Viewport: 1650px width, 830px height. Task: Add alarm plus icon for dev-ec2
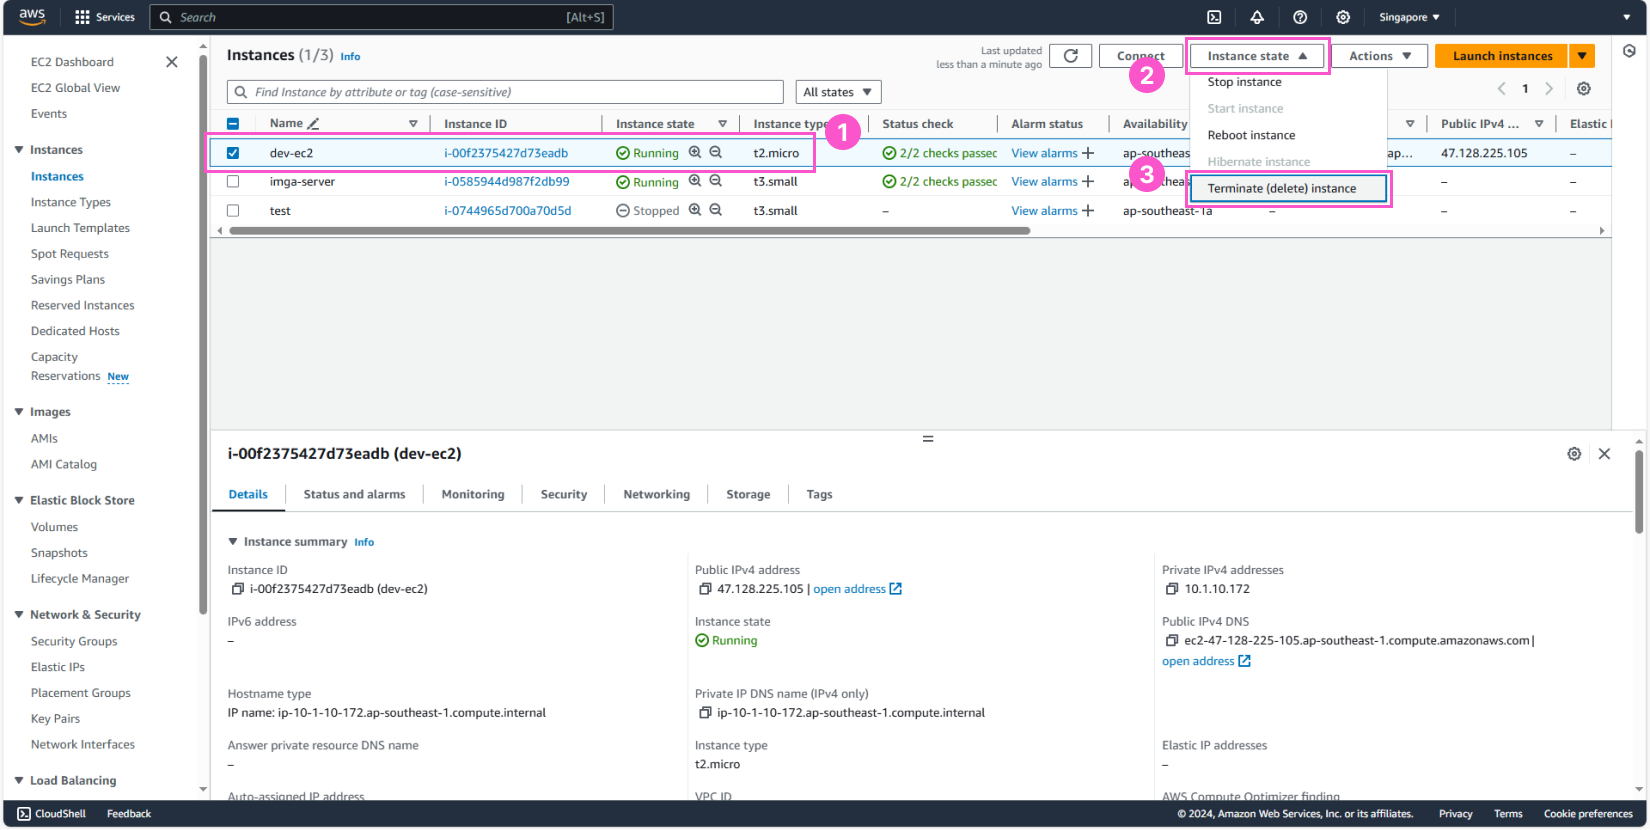(1088, 153)
